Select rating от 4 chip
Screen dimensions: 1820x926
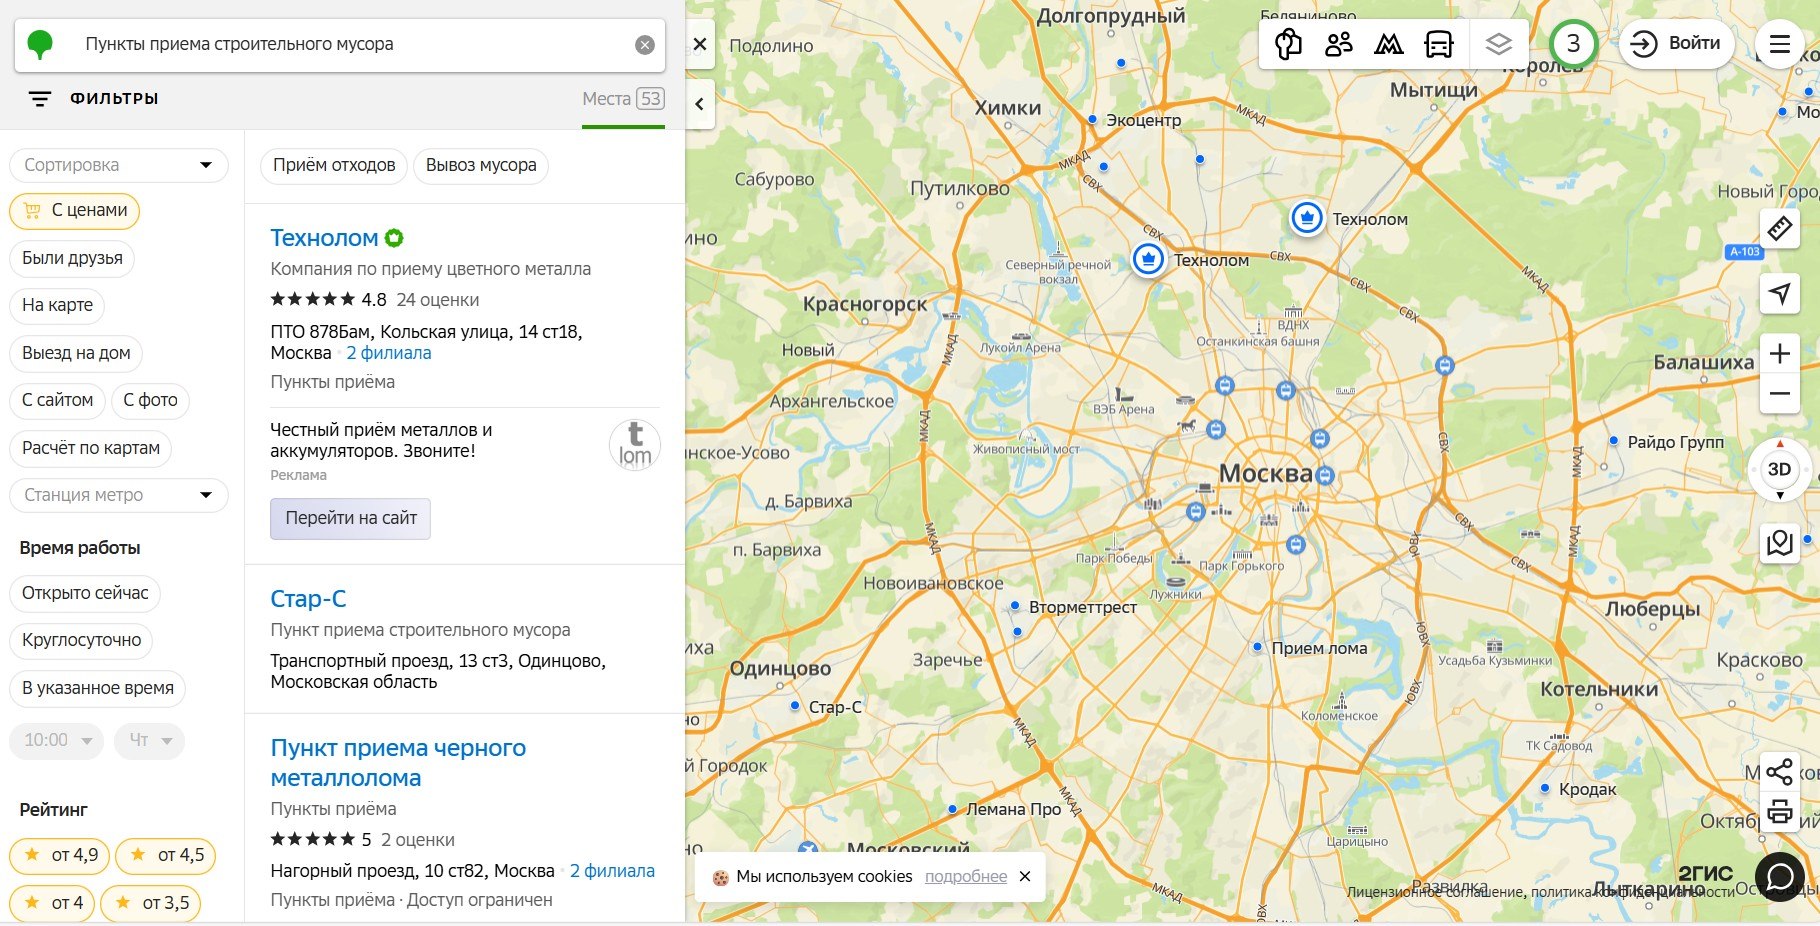tap(53, 903)
